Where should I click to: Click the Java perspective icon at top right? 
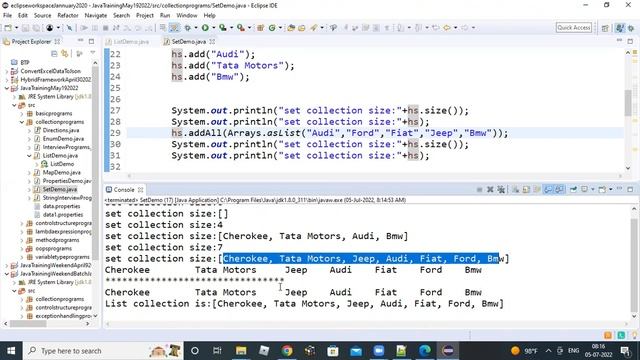(x=620, y=28)
